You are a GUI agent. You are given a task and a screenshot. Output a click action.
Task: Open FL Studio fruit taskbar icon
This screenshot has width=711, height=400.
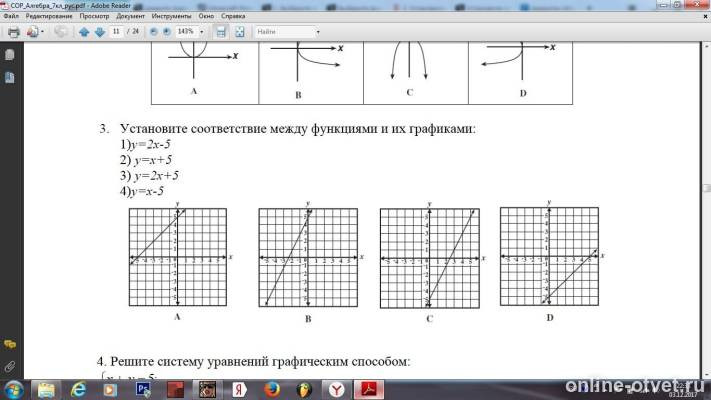pos(304,390)
